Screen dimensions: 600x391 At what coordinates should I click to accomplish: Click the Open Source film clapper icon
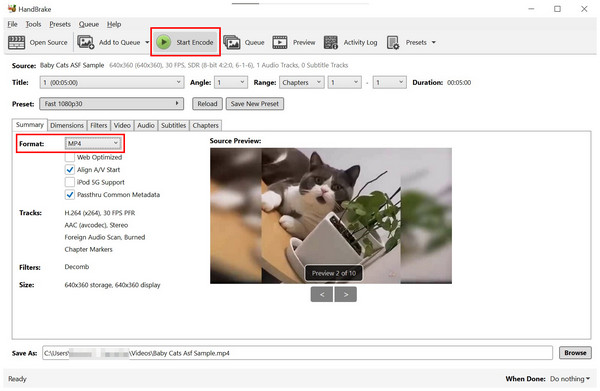click(16, 42)
